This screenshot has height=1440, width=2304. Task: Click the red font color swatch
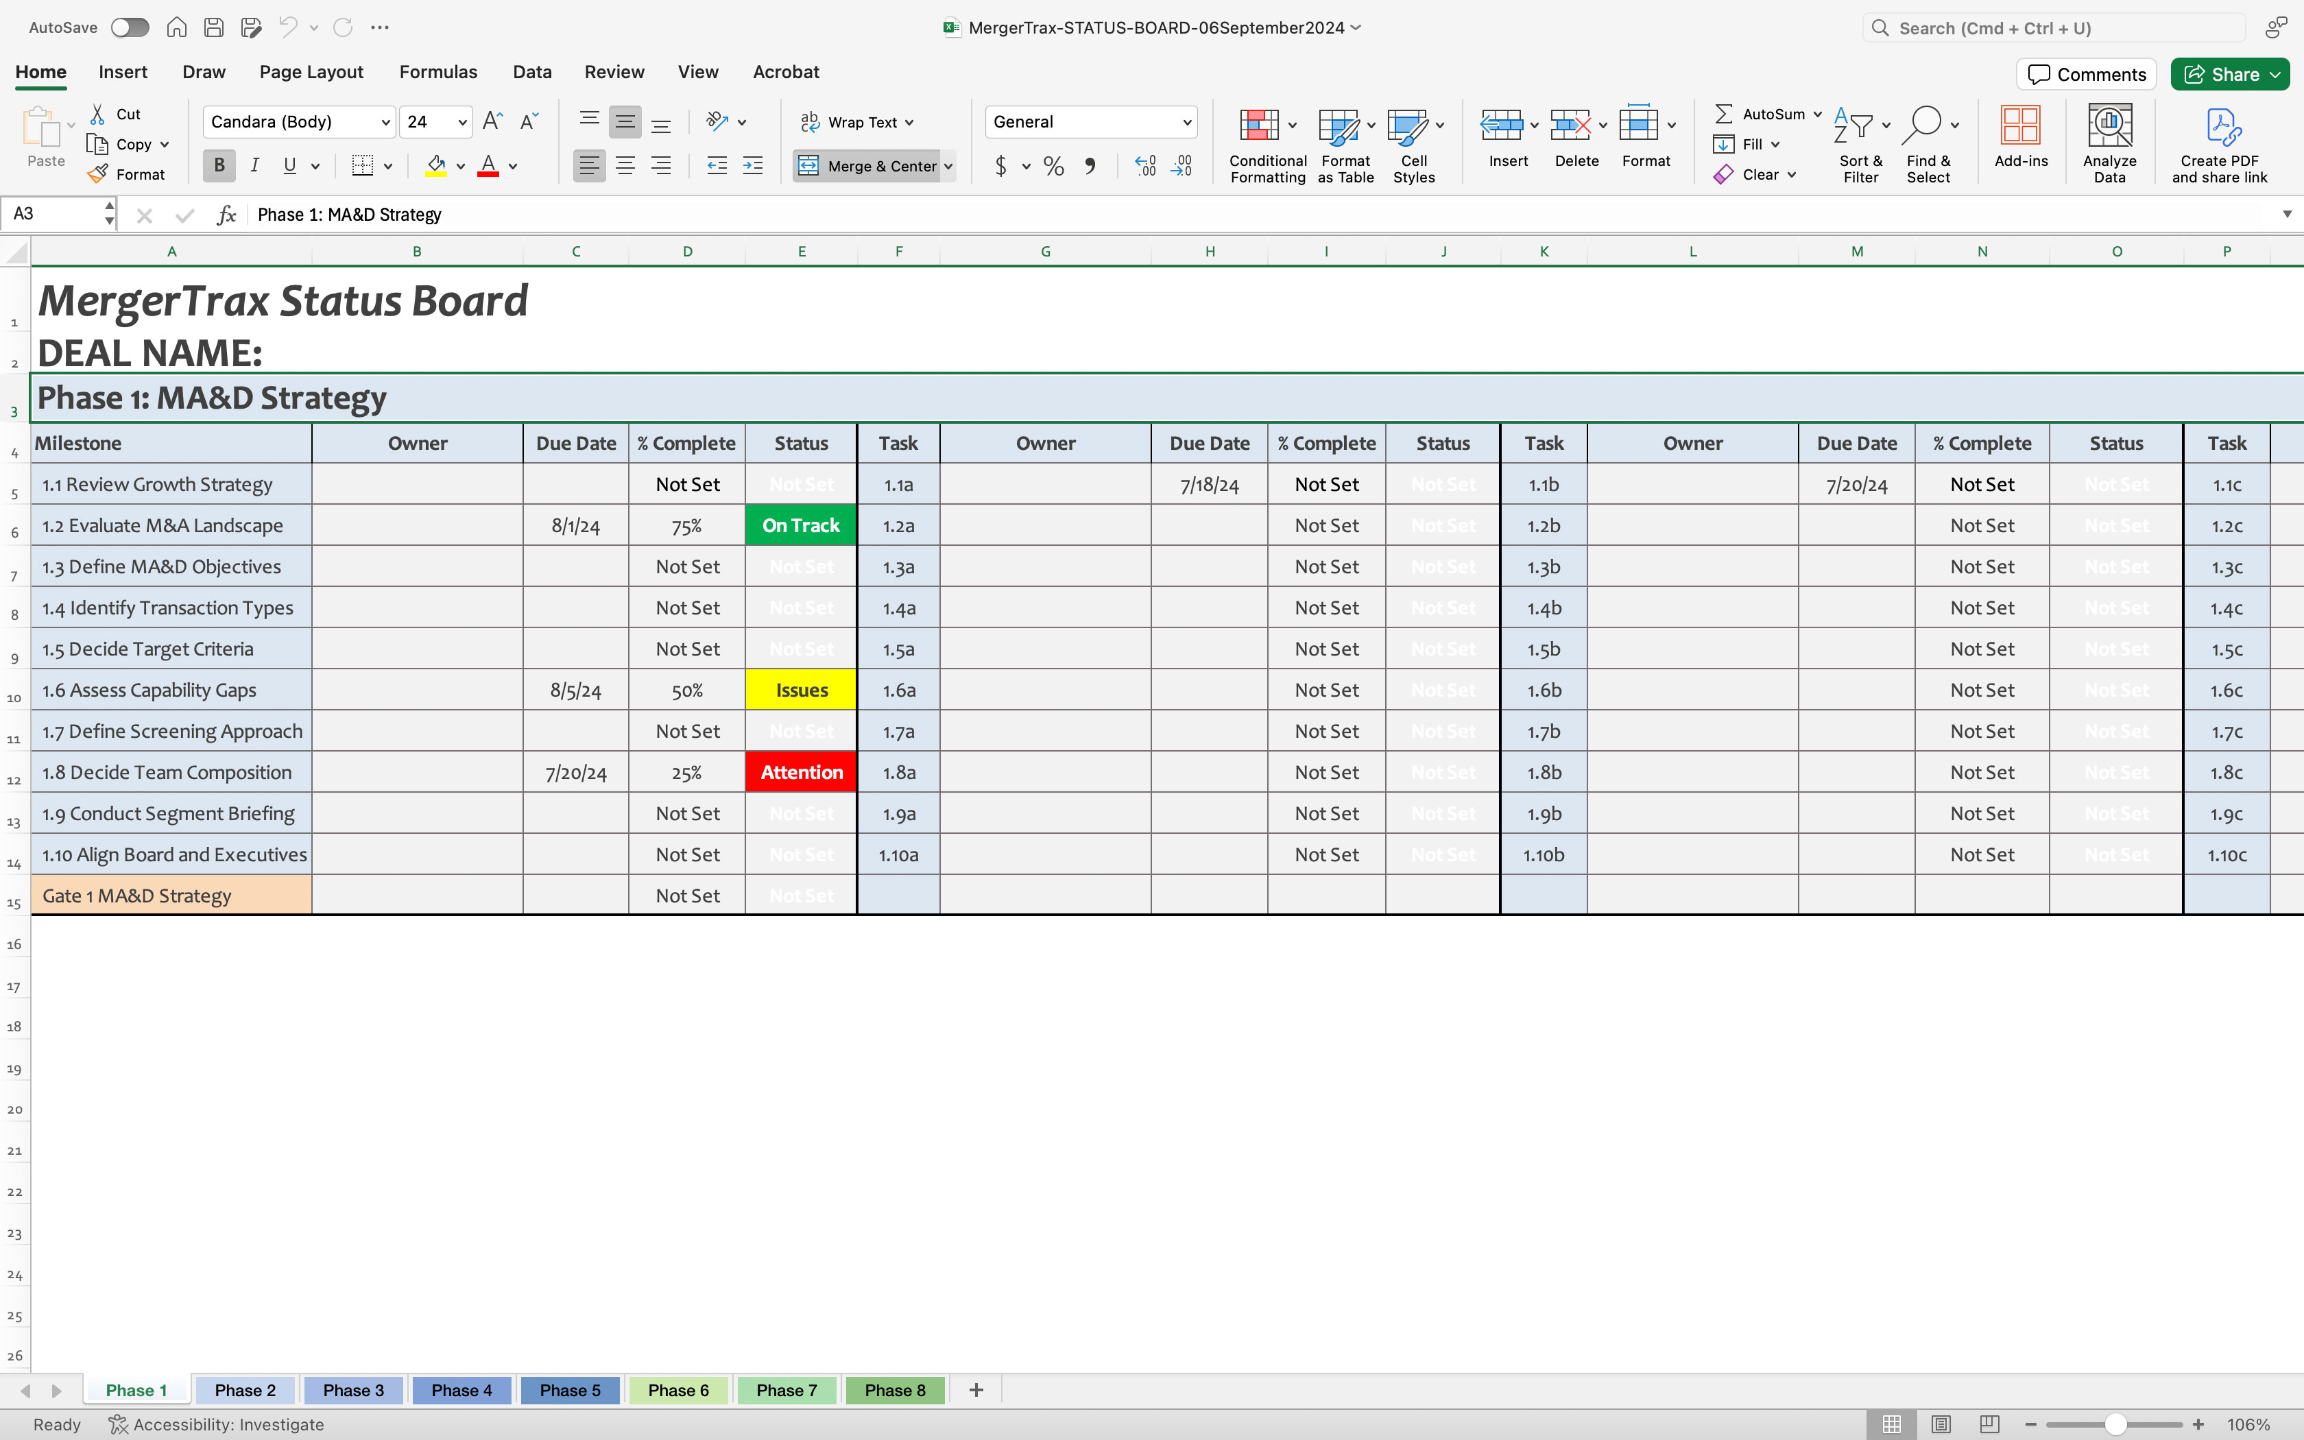(x=488, y=166)
